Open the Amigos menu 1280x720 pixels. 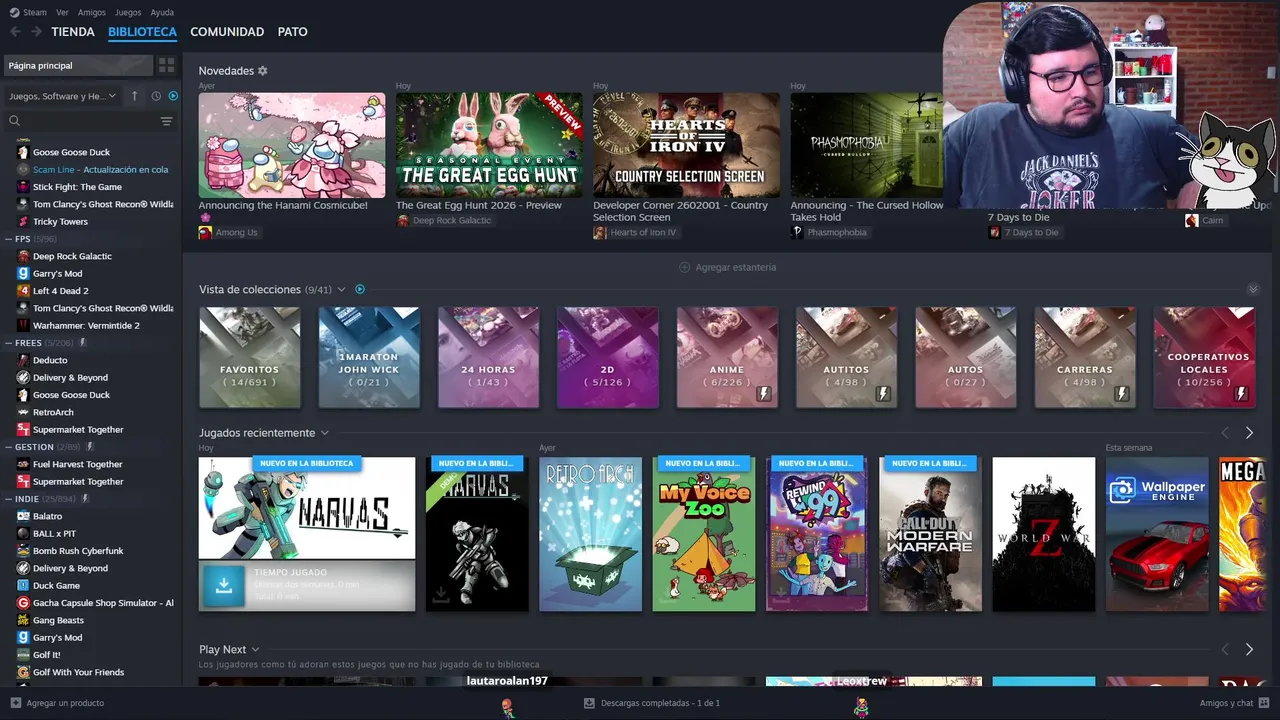coord(92,12)
